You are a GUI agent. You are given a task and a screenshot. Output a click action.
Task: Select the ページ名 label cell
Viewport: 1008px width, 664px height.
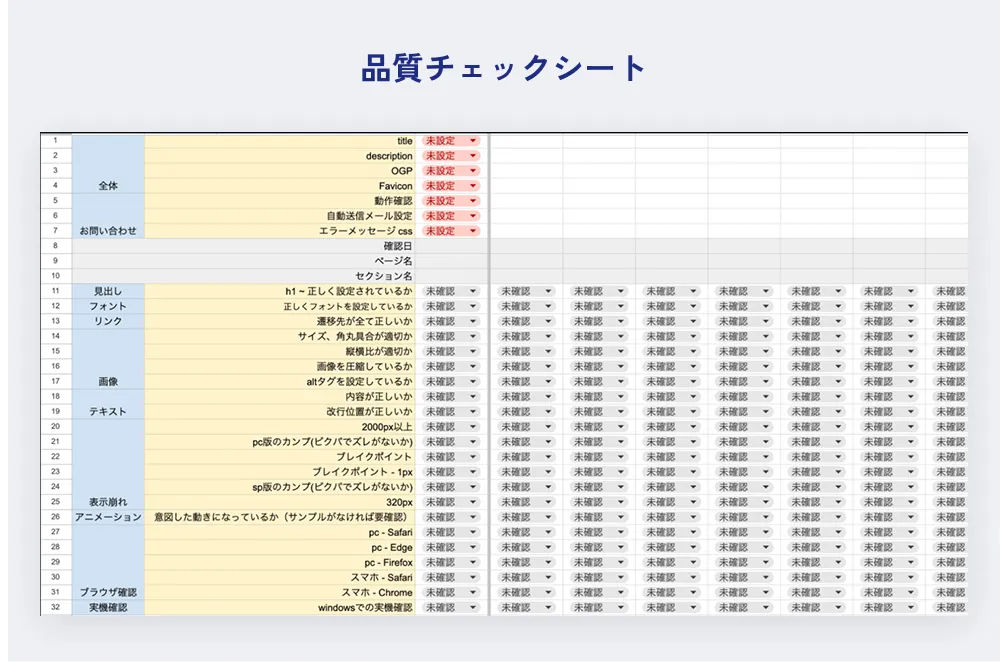[394, 261]
